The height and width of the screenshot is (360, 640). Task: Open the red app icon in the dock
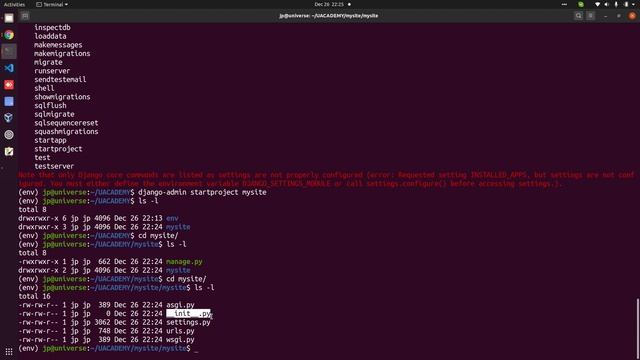click(x=9, y=85)
